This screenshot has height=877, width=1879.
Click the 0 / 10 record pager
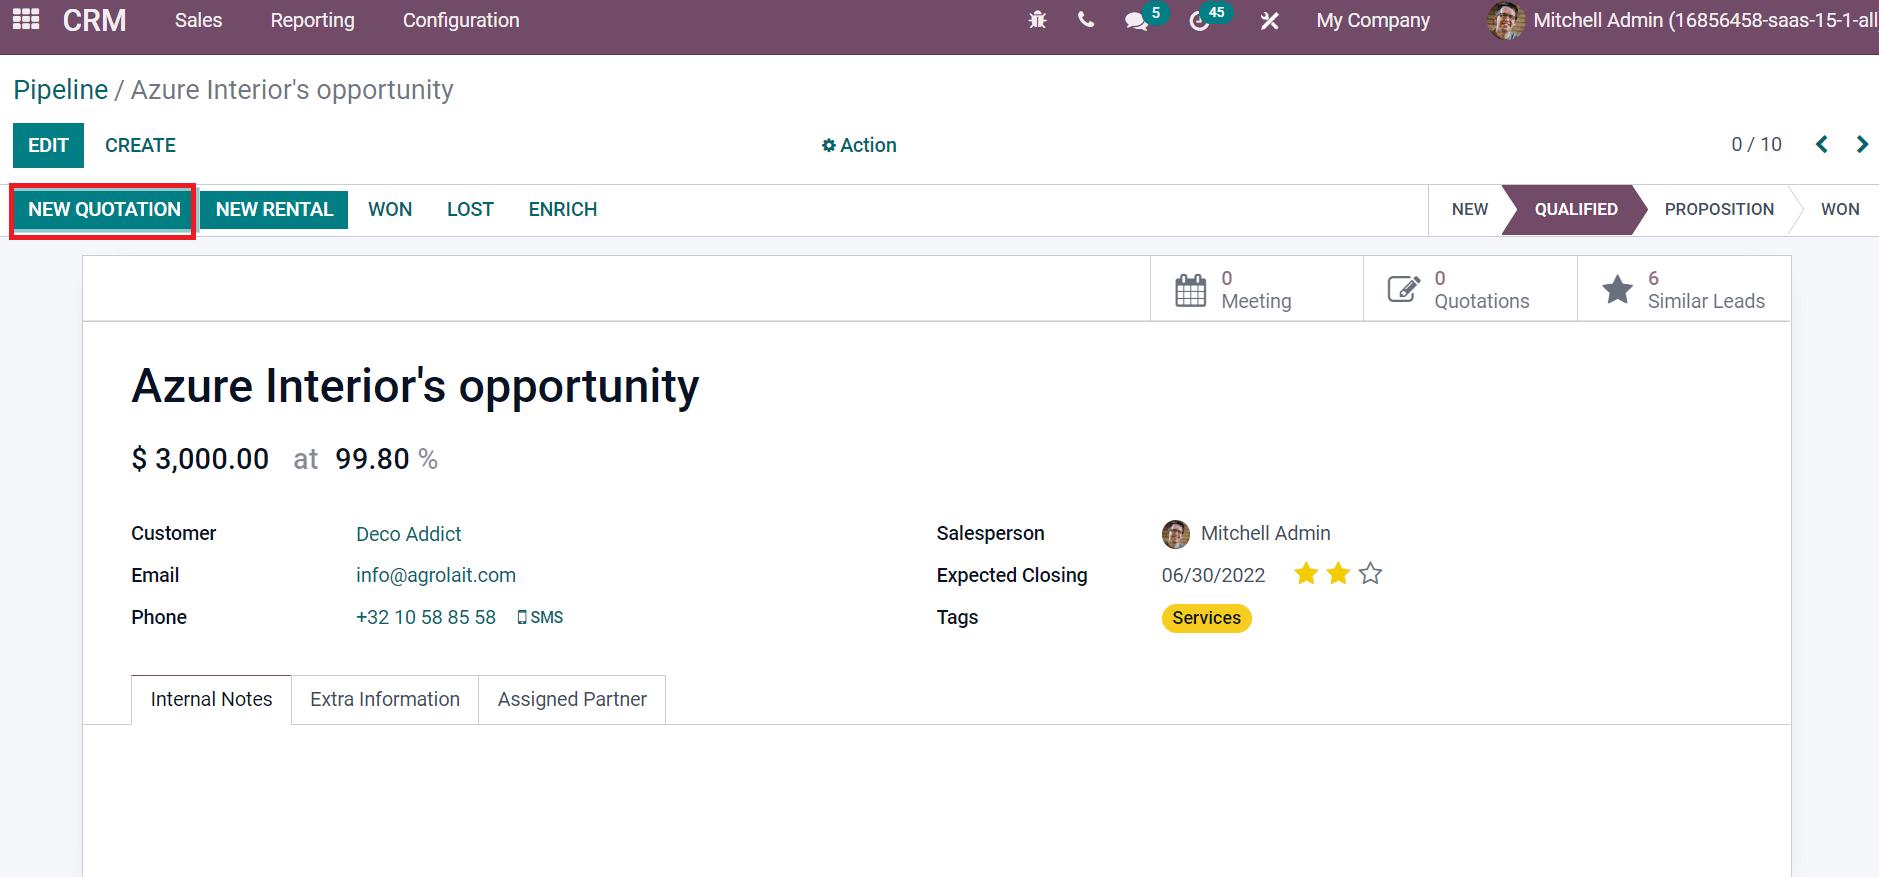tap(1756, 144)
